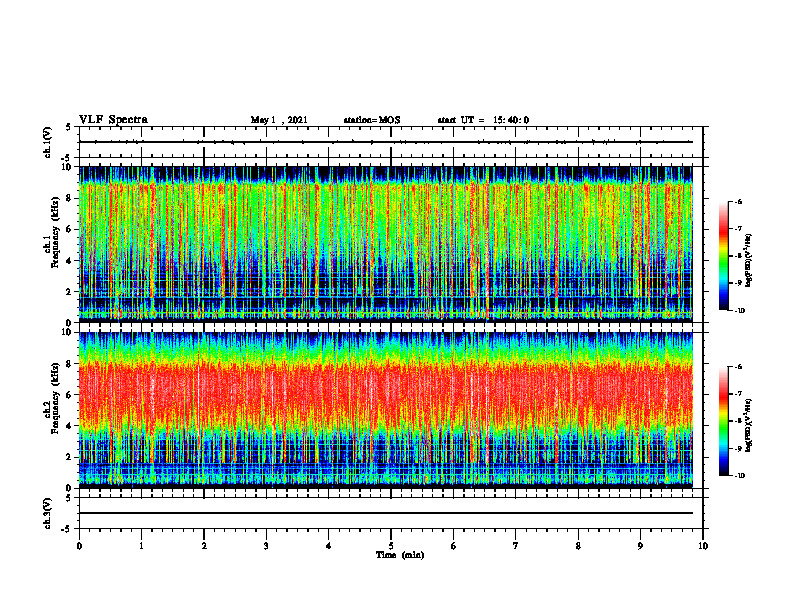Click the ch.2 frequency tick label '8'
Image resolution: width=792 pixels, height=612 pixels.
pyautogui.click(x=71, y=364)
